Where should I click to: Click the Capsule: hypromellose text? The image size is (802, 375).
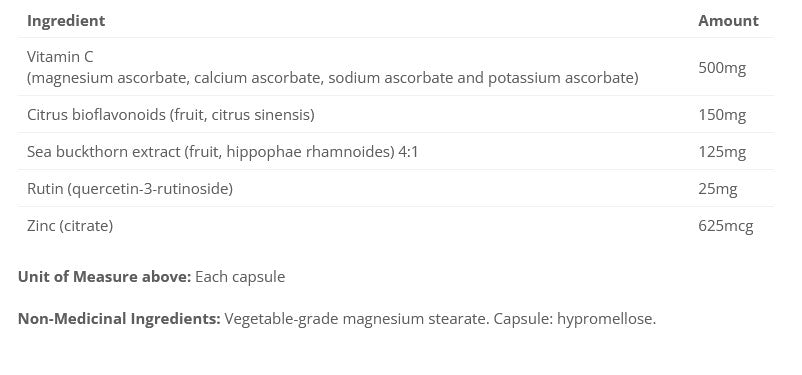click(x=574, y=319)
